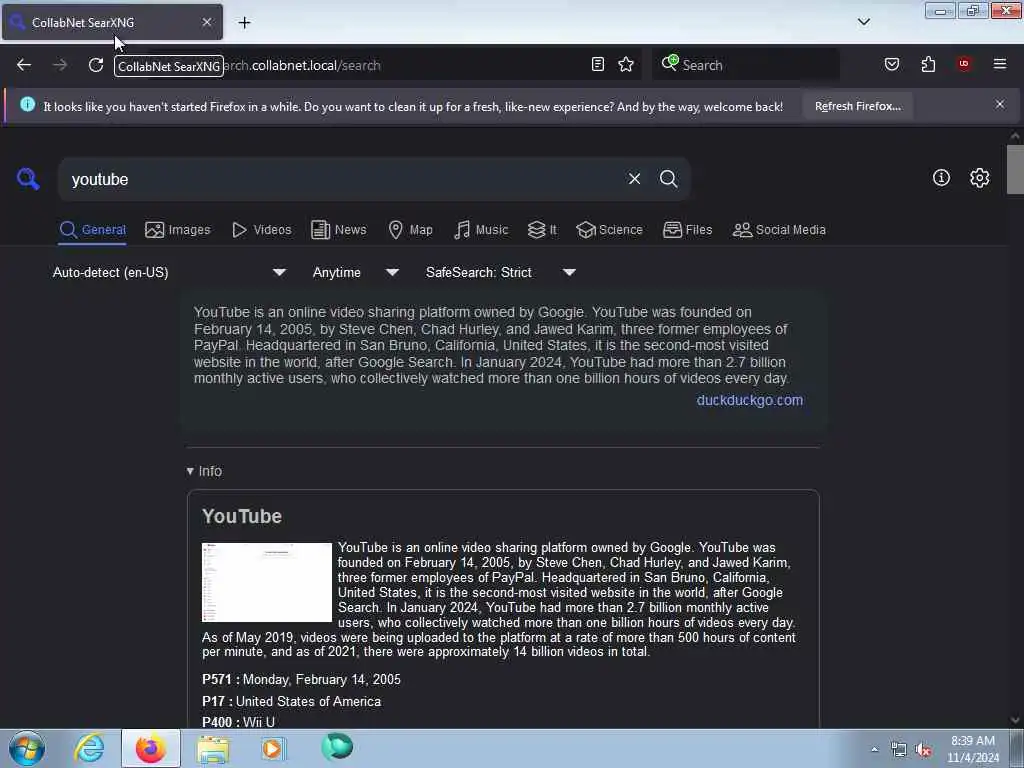Screen dimensions: 1024x768
Task: Click the browser Forward arrow
Action: pos(60,65)
